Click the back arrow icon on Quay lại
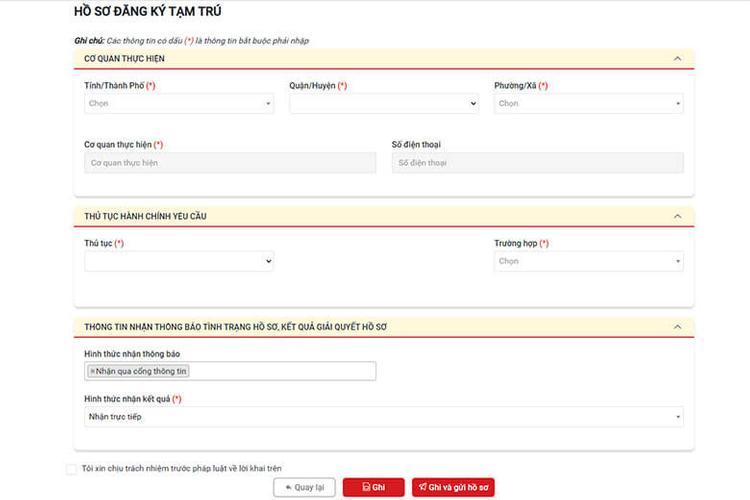Image resolution: width=750 pixels, height=500 pixels. 287,488
